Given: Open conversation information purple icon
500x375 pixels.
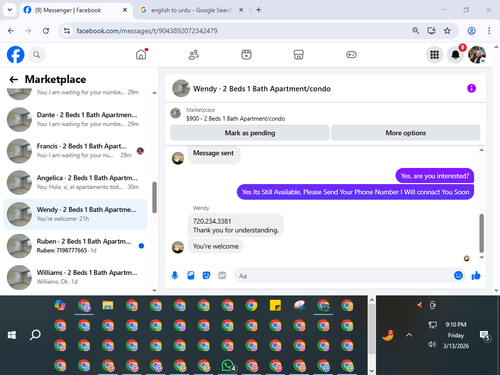Looking at the screenshot, I should coord(471,88).
